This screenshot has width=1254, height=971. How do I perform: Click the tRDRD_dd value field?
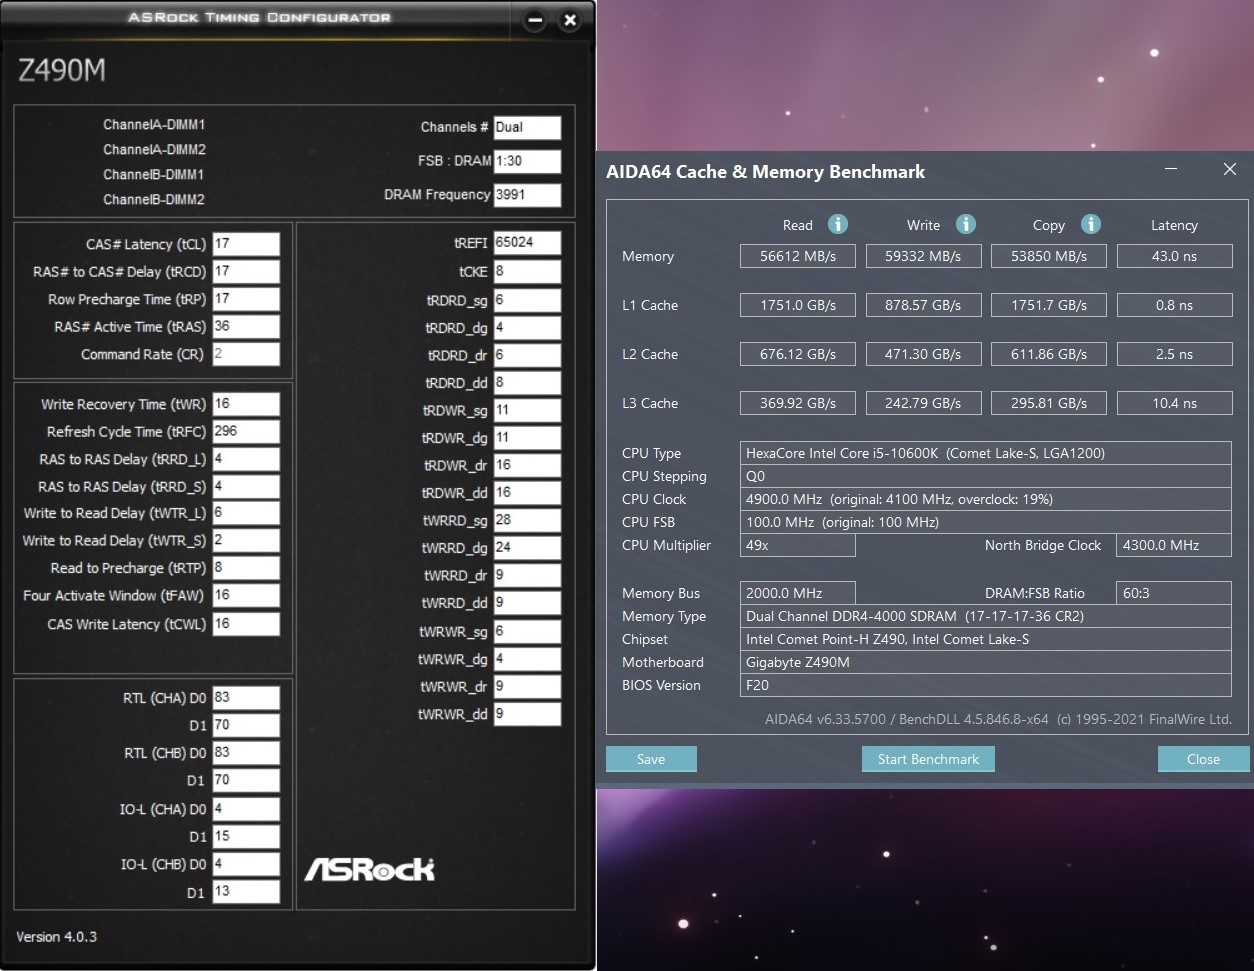pyautogui.click(x=527, y=383)
